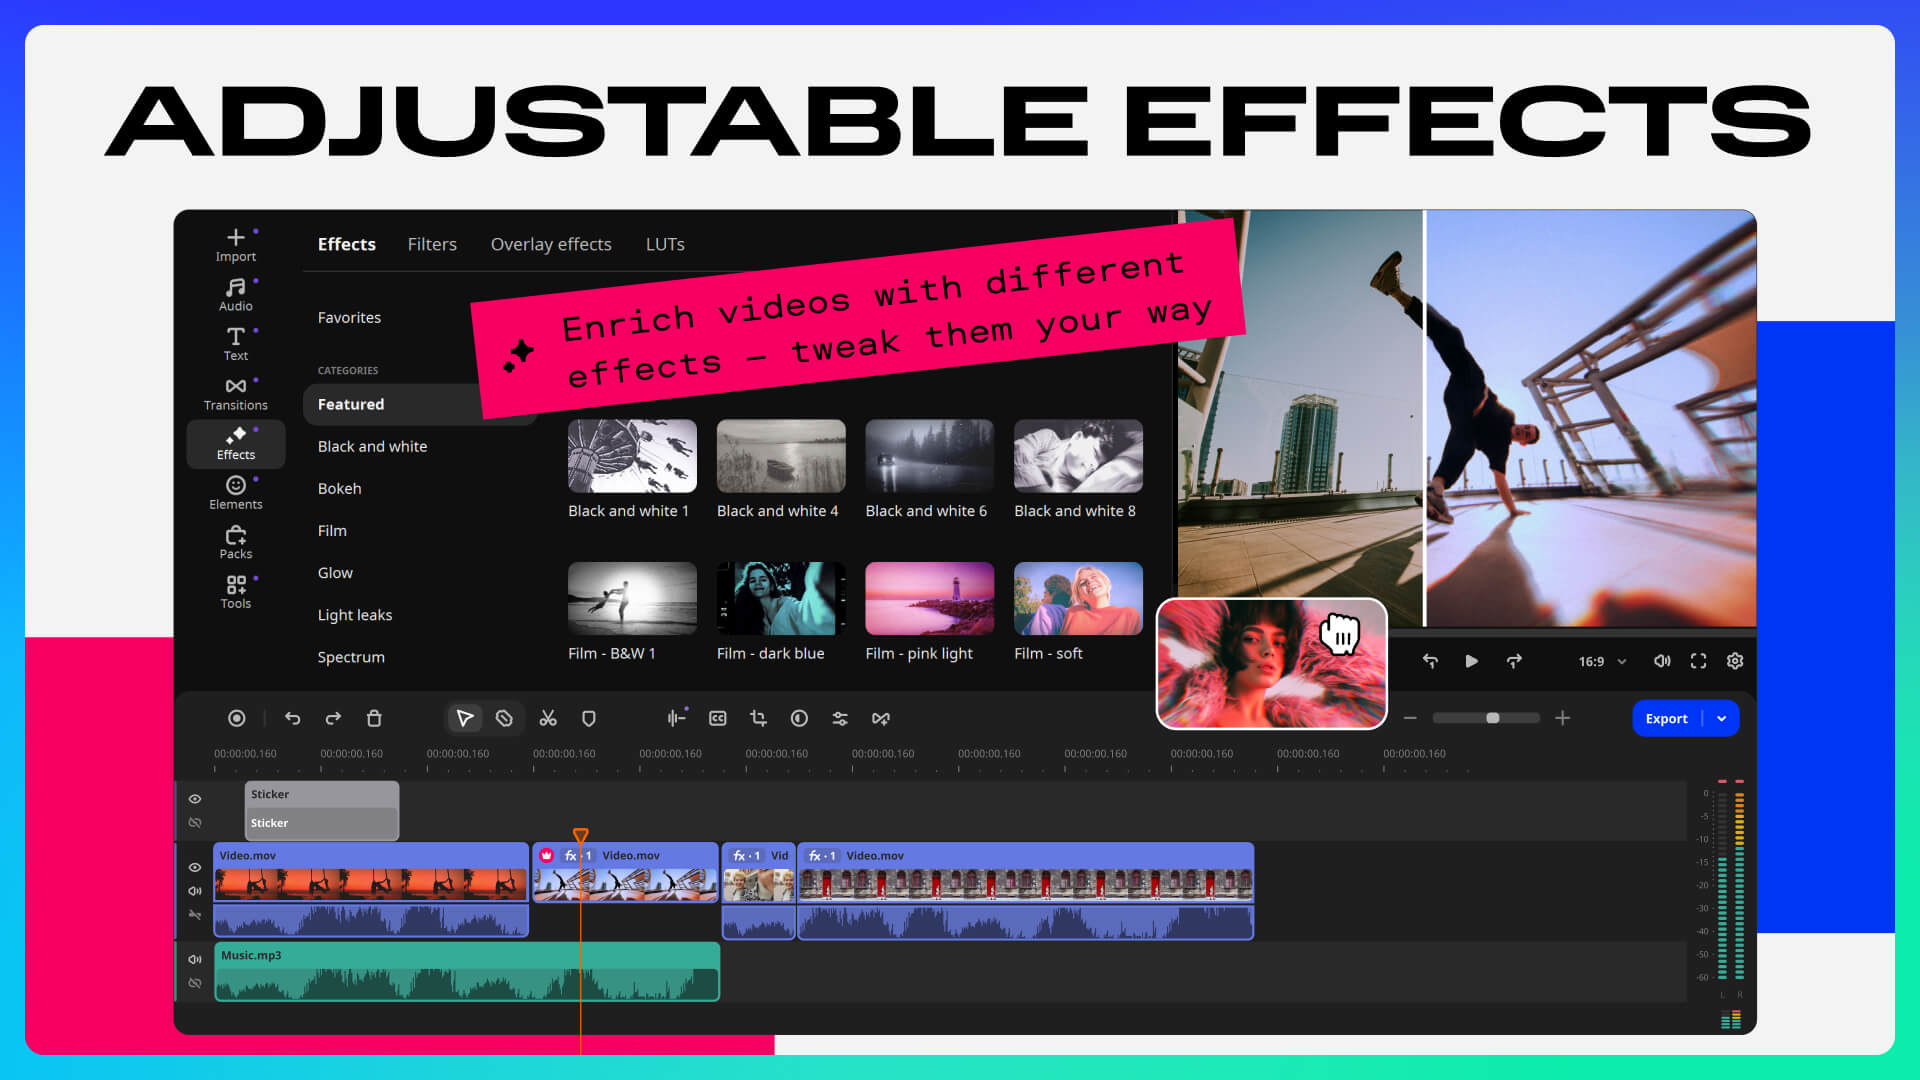Open color correction from the toolbar
The width and height of the screenshot is (1920, 1080).
(x=800, y=718)
